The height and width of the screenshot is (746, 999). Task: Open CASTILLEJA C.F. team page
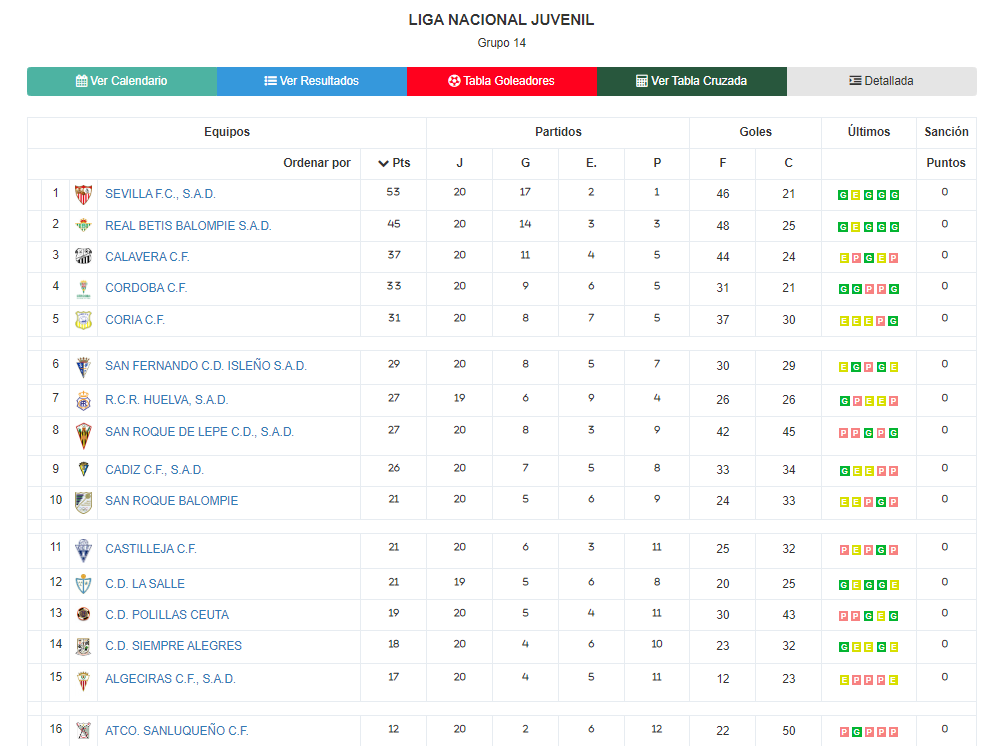pos(151,549)
